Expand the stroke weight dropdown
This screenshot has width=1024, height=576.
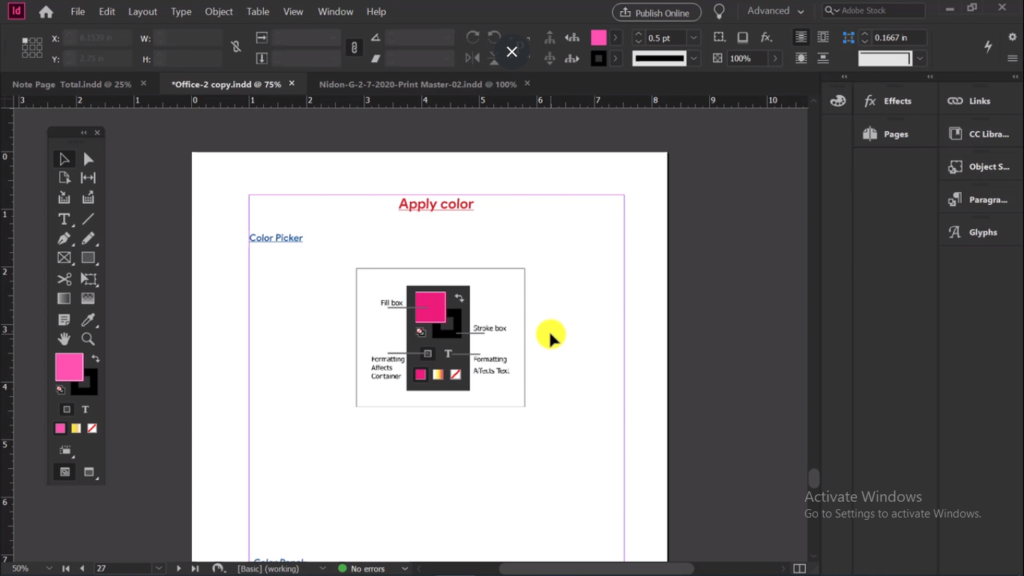[x=694, y=38]
